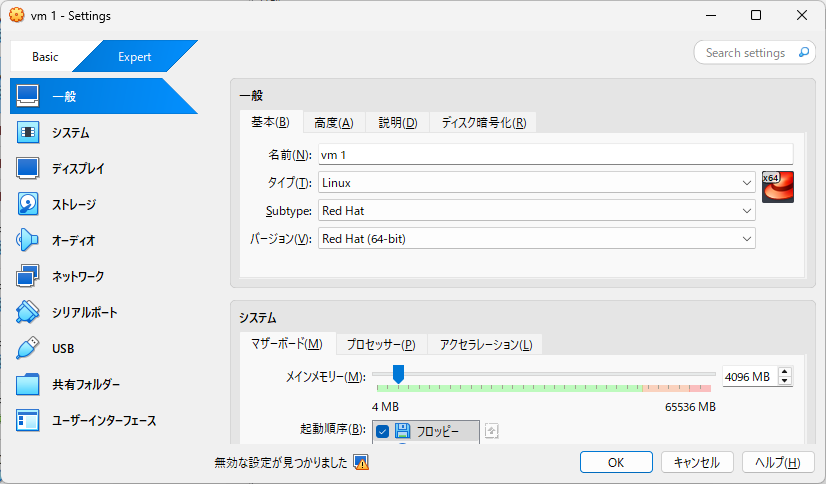Select the 一般 (General) category icon
This screenshot has height=484, width=826.
(x=27, y=96)
